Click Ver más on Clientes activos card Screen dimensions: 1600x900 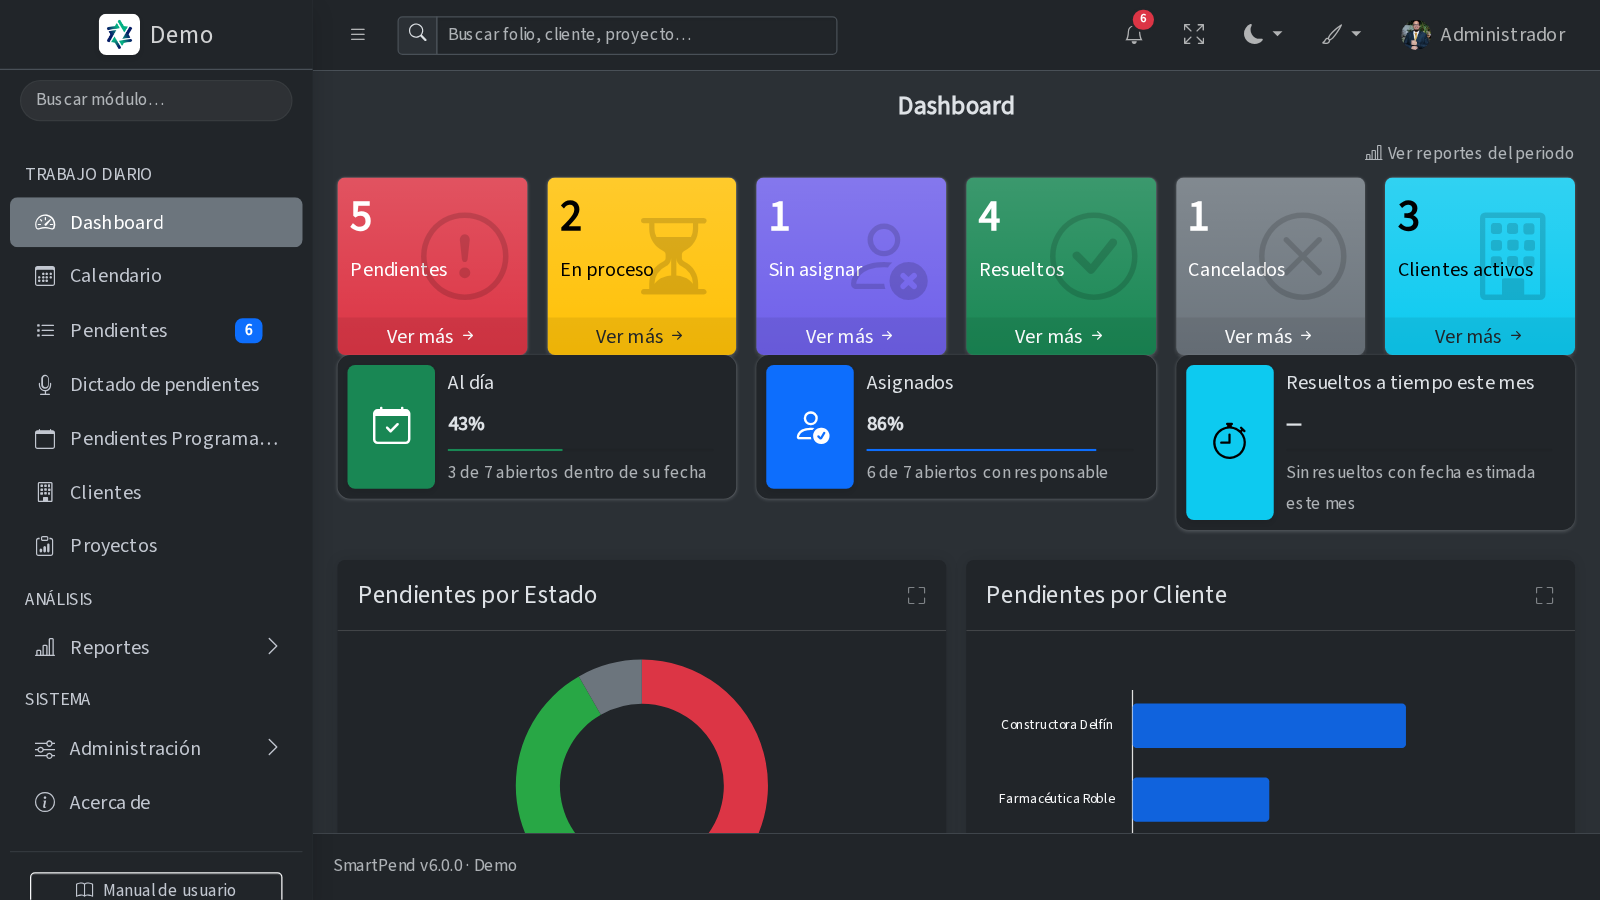coord(1479,336)
